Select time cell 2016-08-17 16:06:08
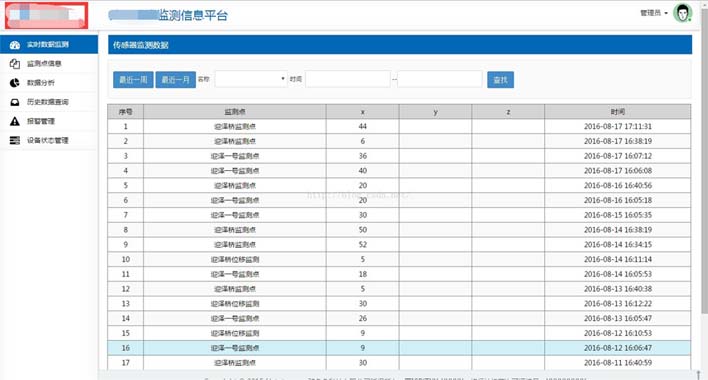 [x=618, y=171]
